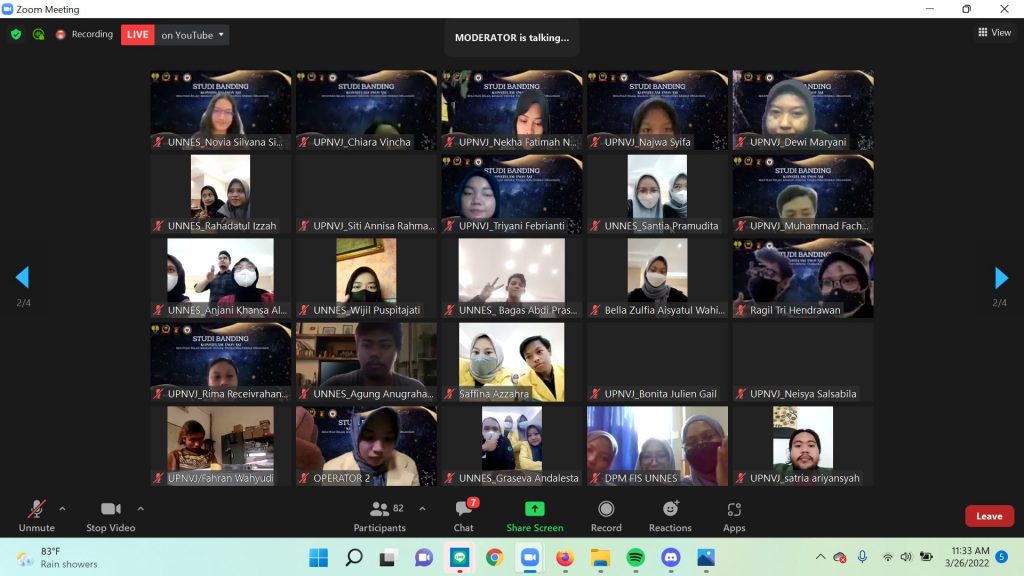Leave the meeting
The width and height of the screenshot is (1024, 576).
(988, 516)
